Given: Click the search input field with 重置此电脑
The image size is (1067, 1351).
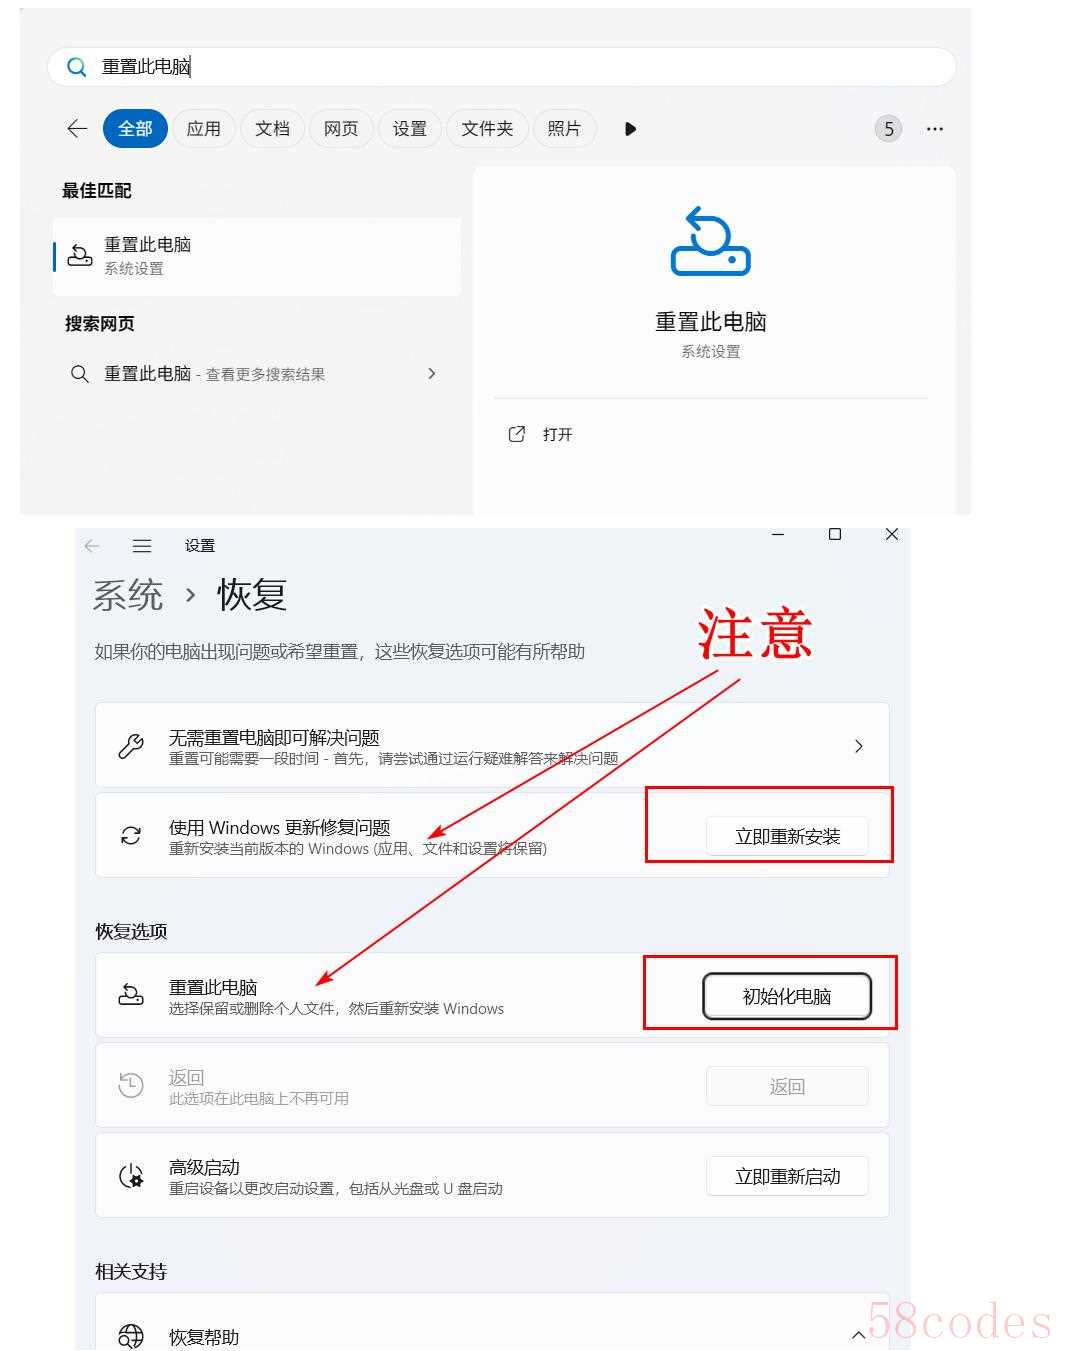Looking at the screenshot, I should [x=502, y=67].
